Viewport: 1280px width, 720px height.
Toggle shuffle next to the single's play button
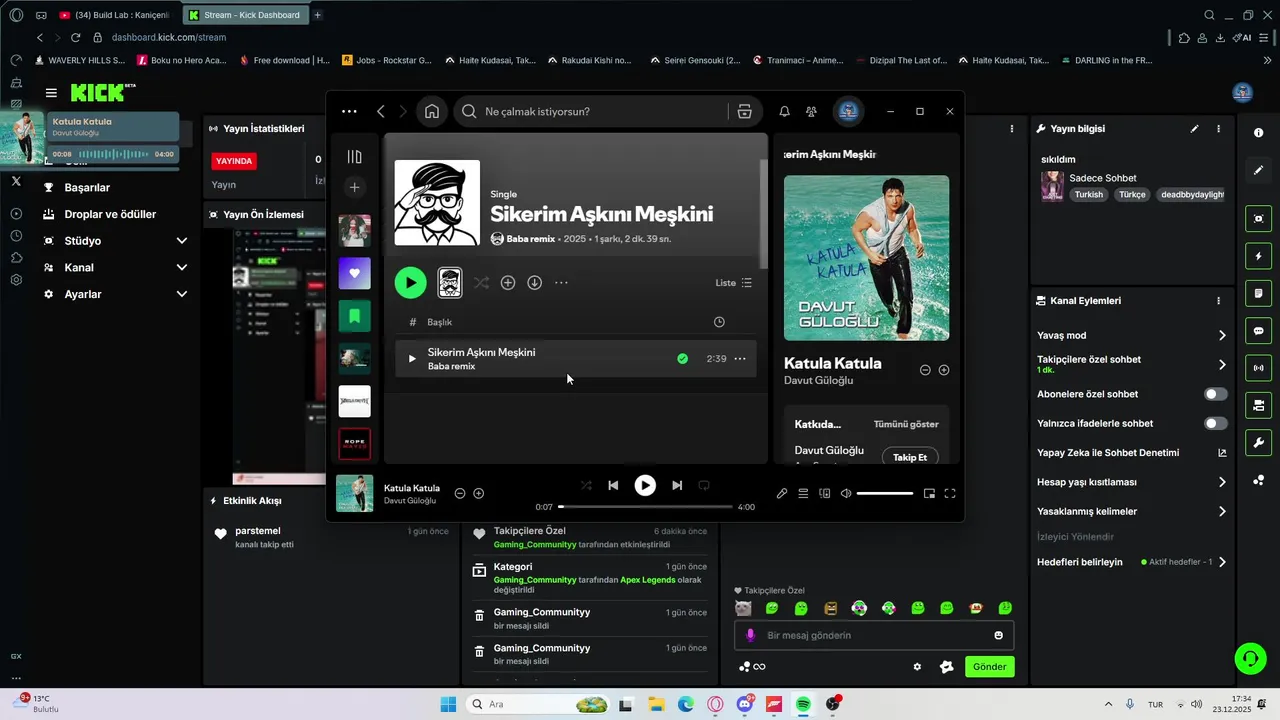[x=481, y=283]
